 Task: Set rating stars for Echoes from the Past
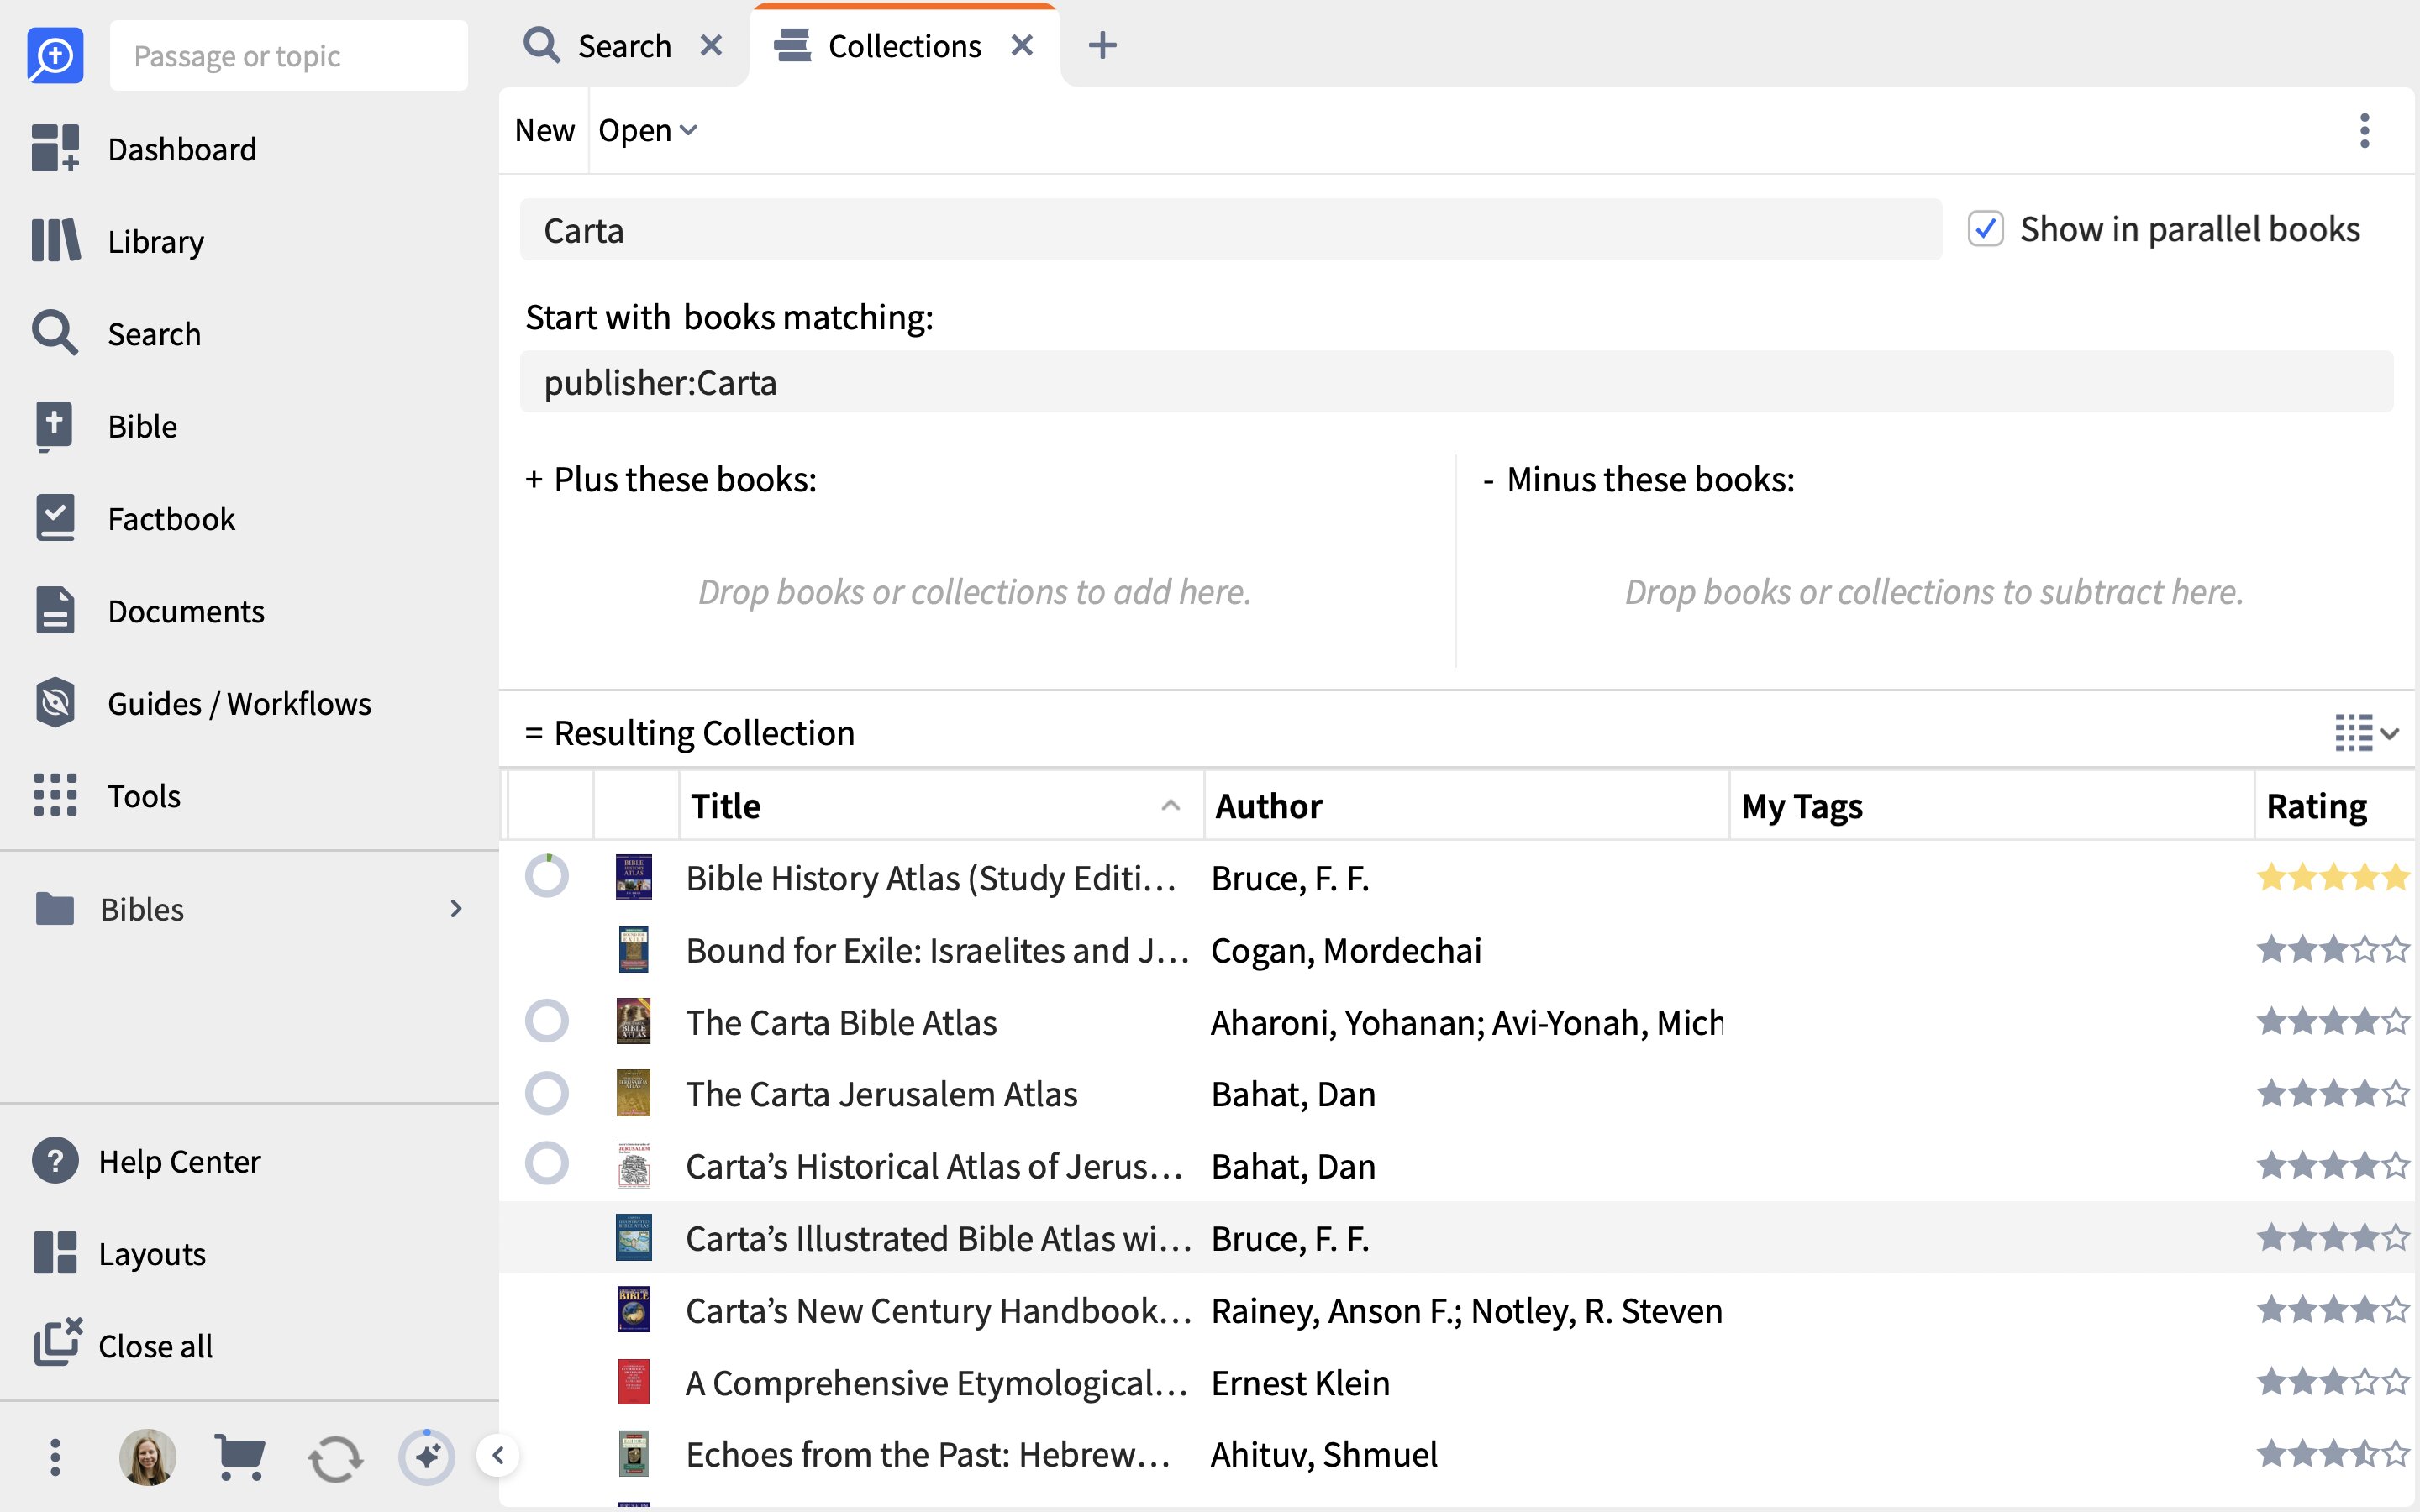coord(2333,1453)
